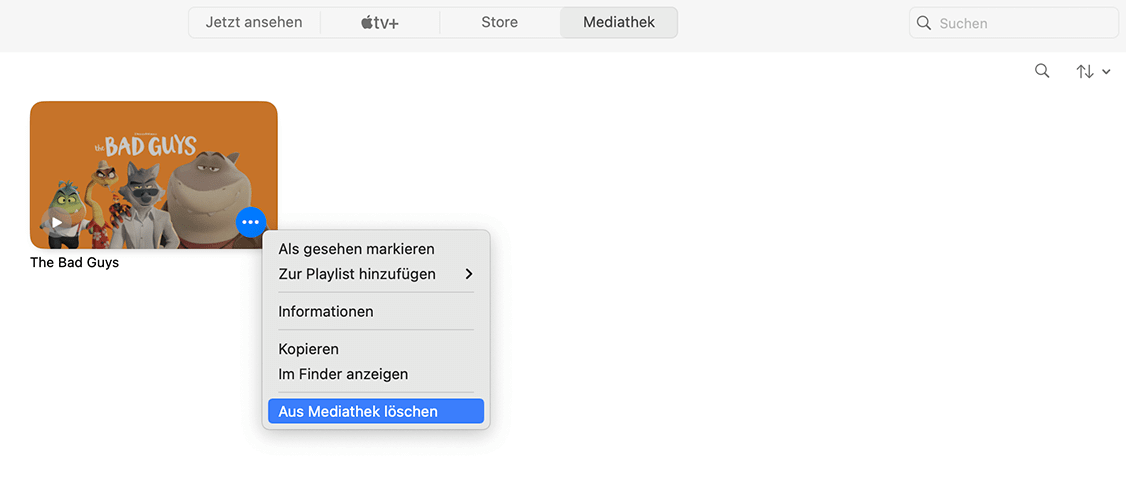Click the sort arrows icon
This screenshot has width=1126, height=483.
coord(1084,72)
